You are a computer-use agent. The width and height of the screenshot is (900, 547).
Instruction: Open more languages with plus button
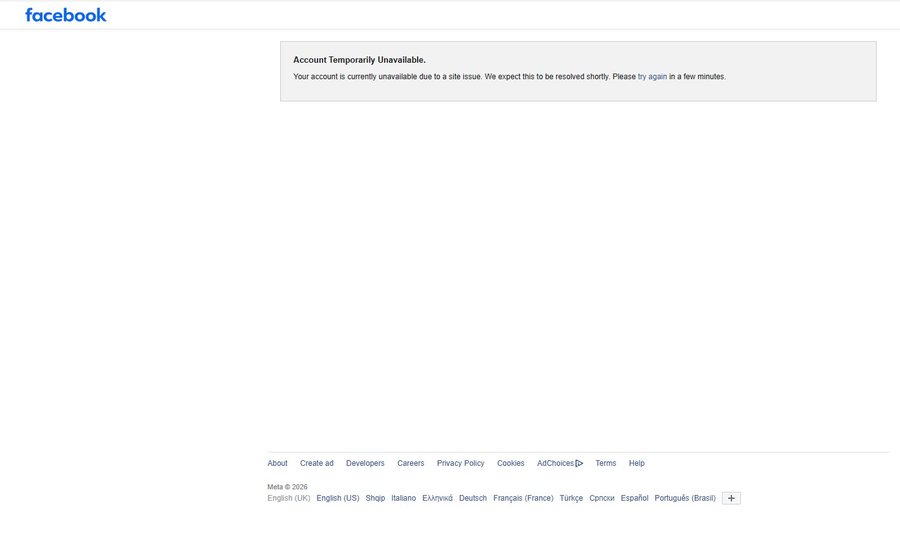[x=731, y=498]
